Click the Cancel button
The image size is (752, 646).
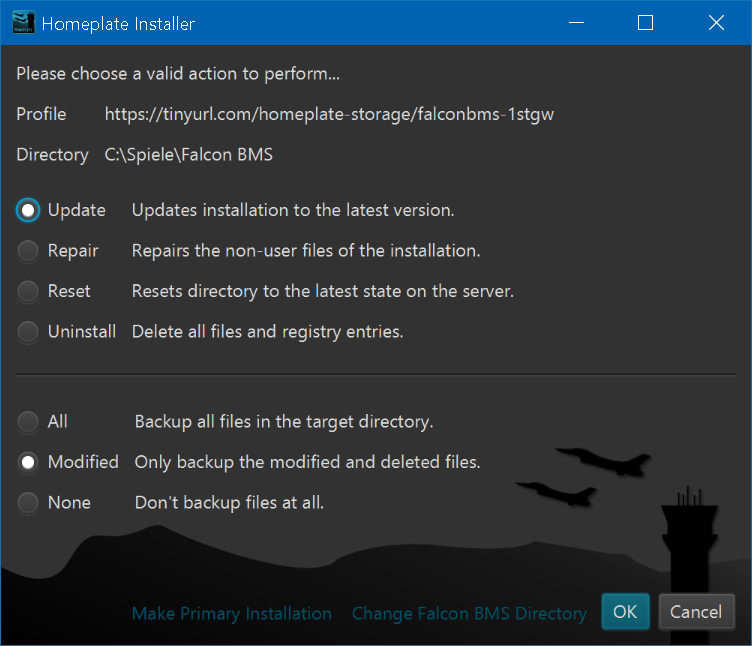click(696, 612)
